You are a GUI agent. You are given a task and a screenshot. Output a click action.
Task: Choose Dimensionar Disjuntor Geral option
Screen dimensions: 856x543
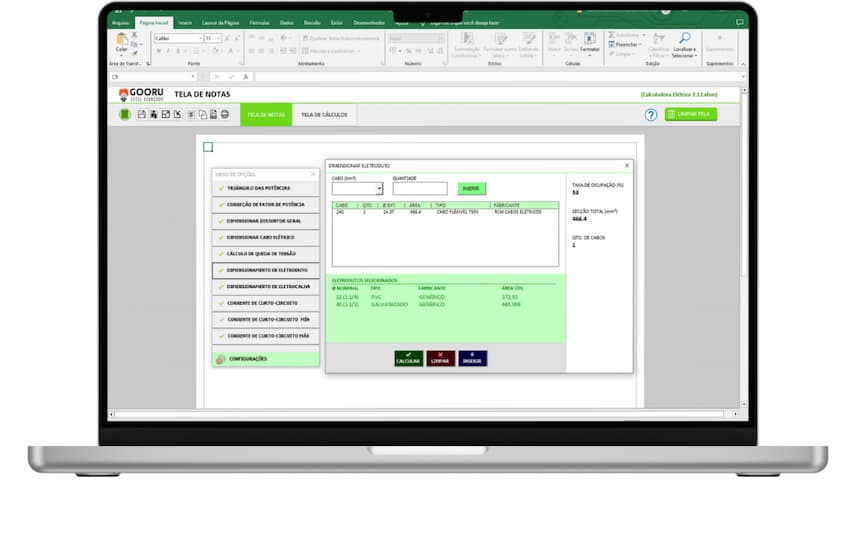point(266,221)
